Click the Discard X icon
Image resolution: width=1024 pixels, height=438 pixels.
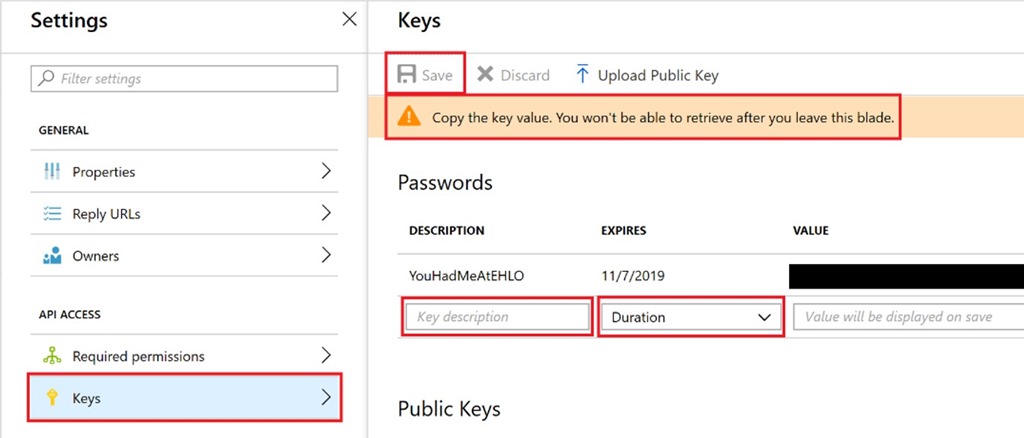tap(485, 75)
